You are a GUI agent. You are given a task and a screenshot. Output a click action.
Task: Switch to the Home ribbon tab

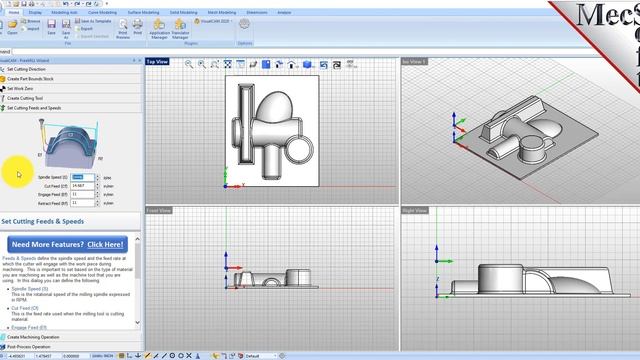(x=14, y=12)
